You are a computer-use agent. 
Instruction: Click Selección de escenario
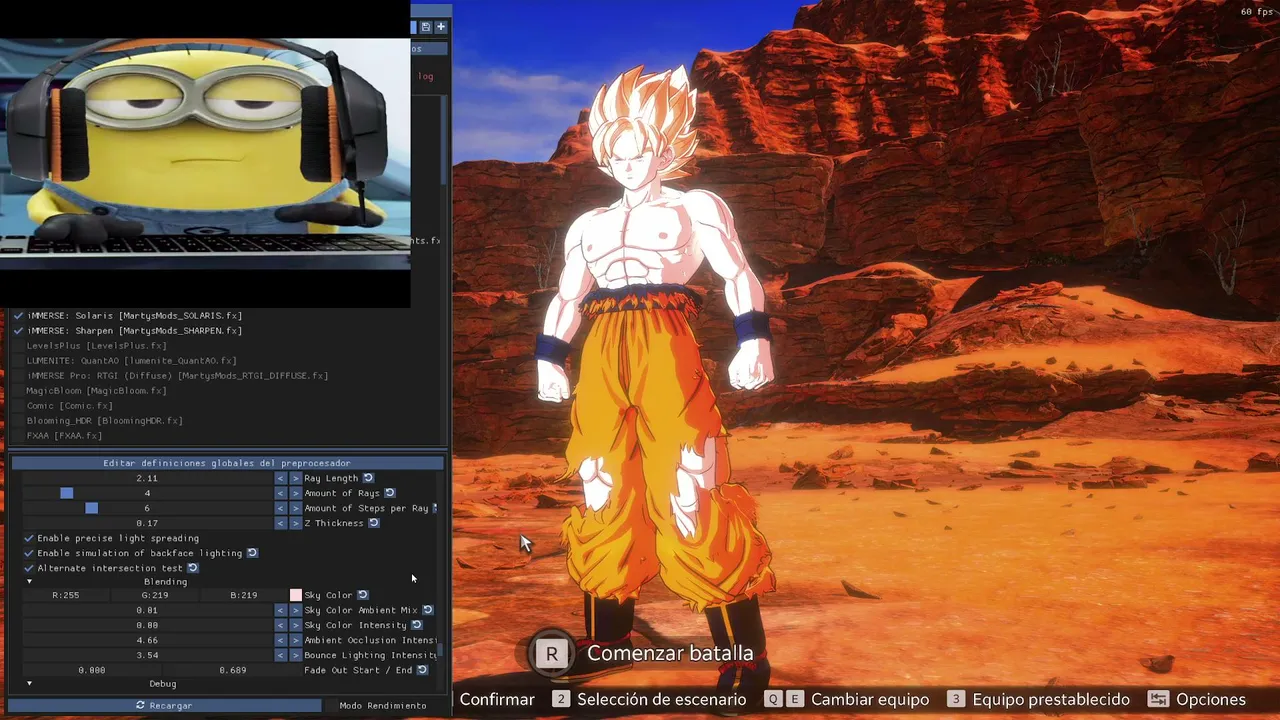pos(661,699)
